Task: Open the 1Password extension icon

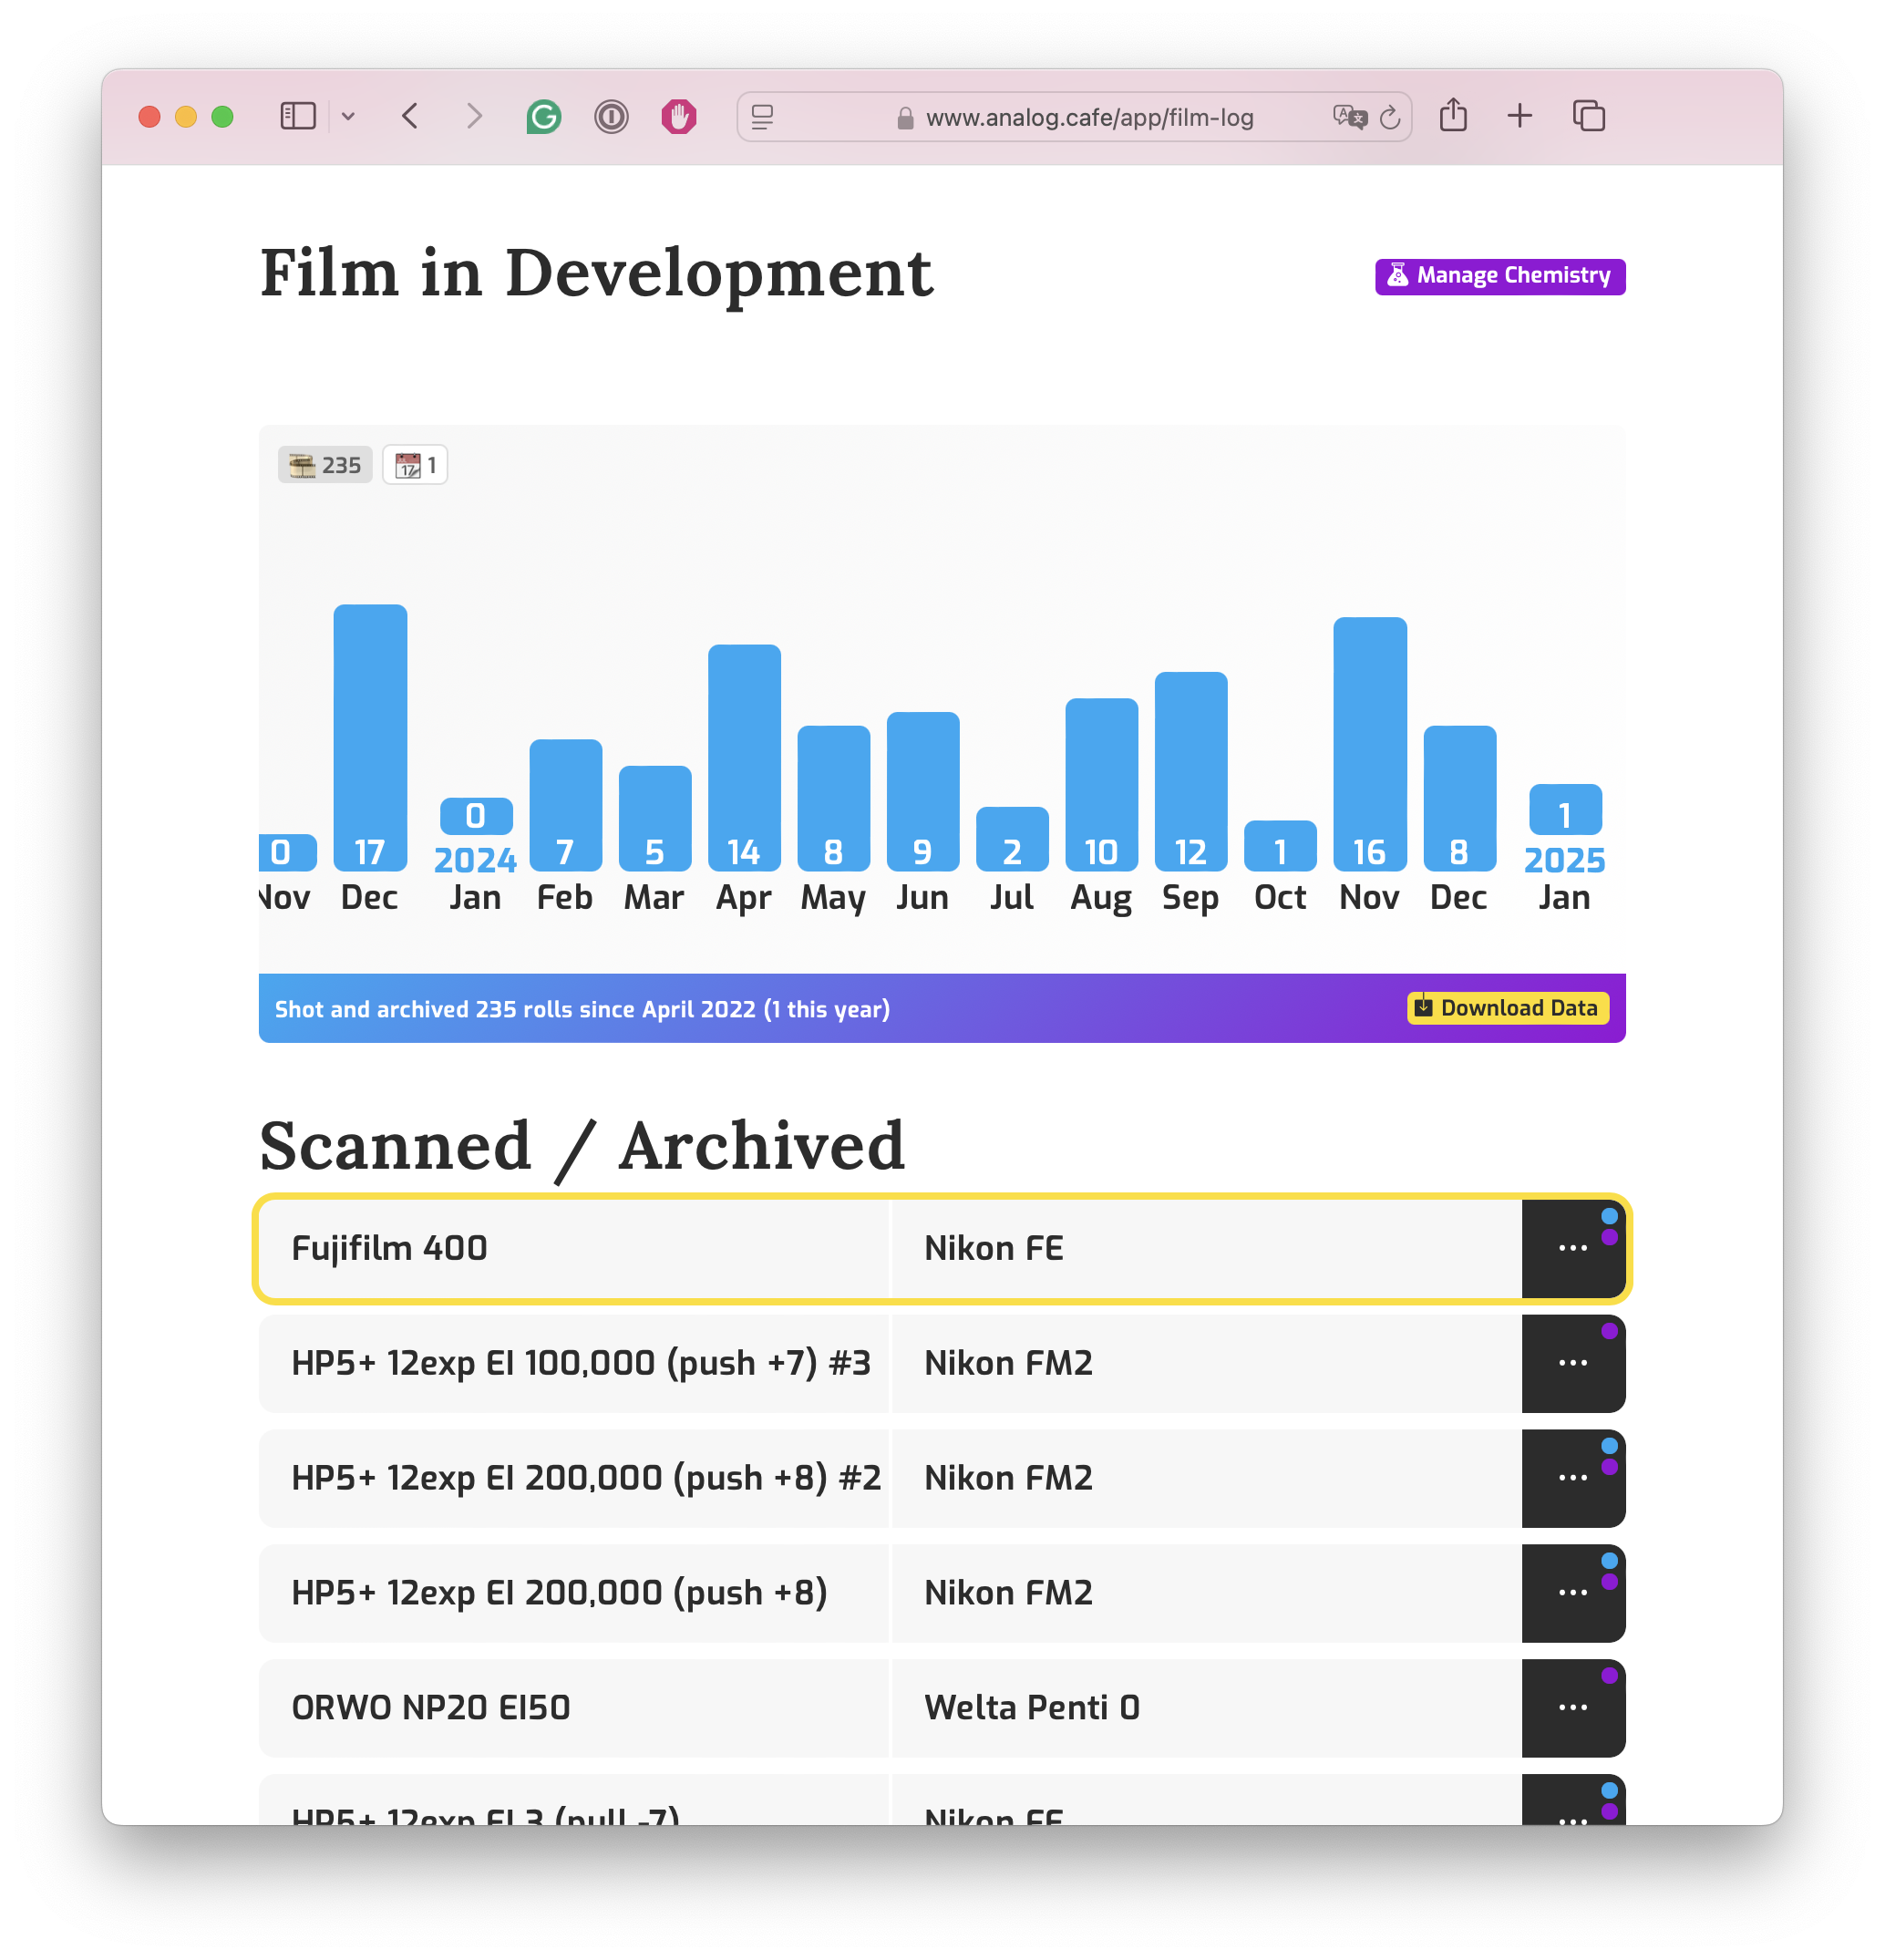Action: [611, 117]
